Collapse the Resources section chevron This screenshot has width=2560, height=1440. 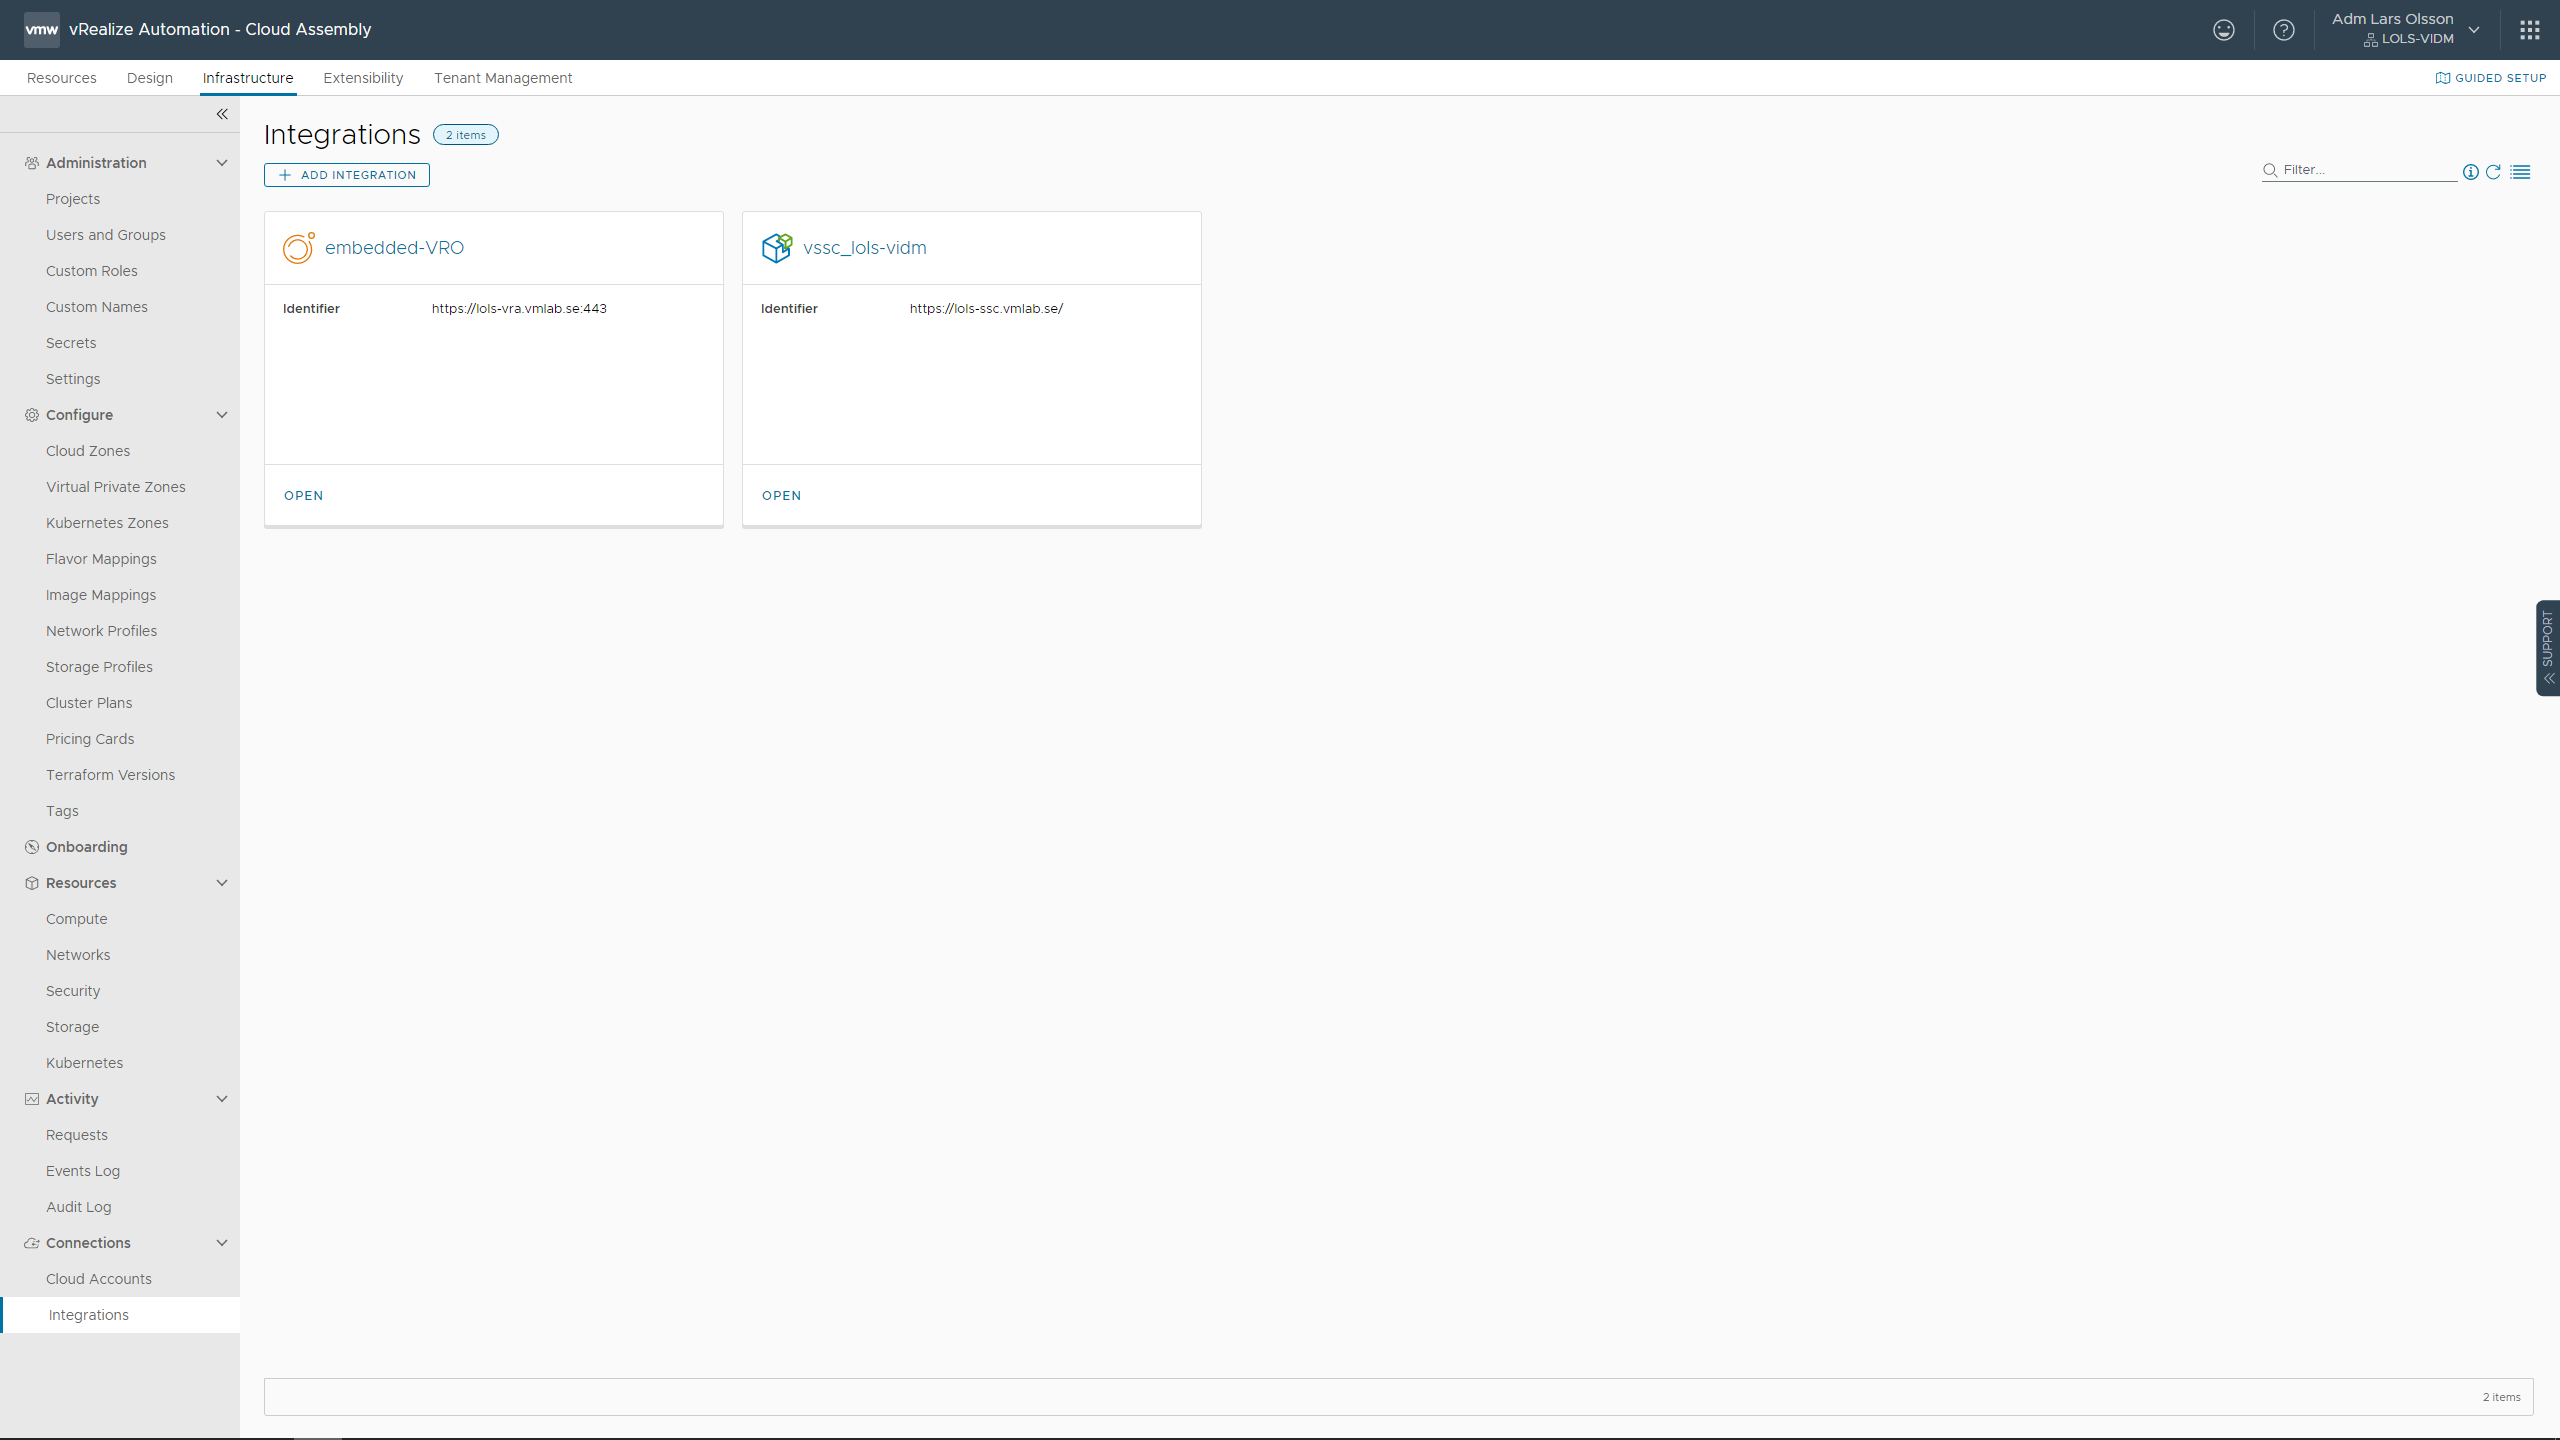point(222,883)
